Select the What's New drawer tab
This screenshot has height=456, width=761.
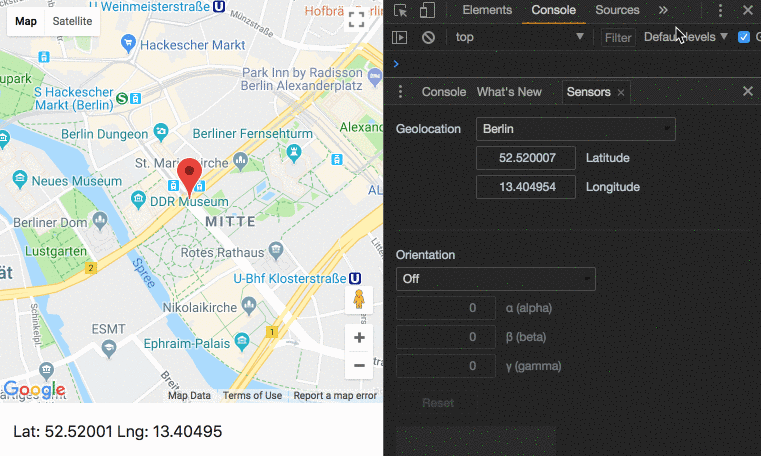[x=509, y=92]
